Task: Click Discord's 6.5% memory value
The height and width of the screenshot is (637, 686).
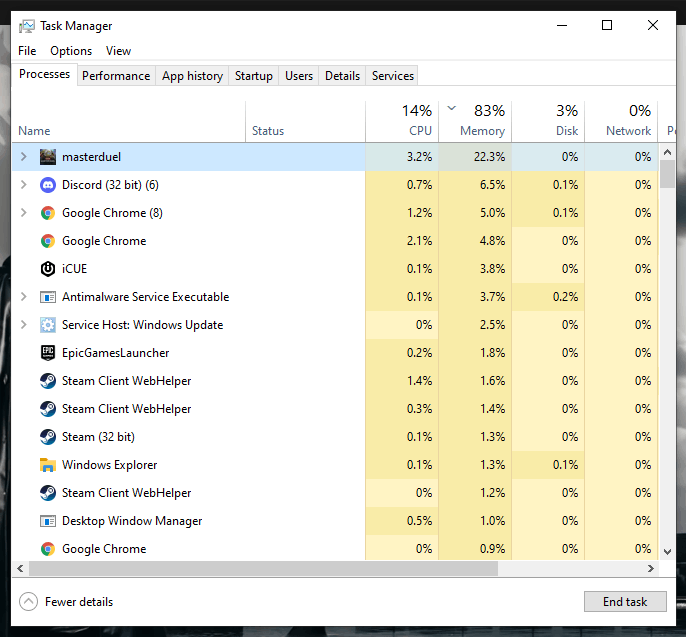Action: pyautogui.click(x=492, y=185)
